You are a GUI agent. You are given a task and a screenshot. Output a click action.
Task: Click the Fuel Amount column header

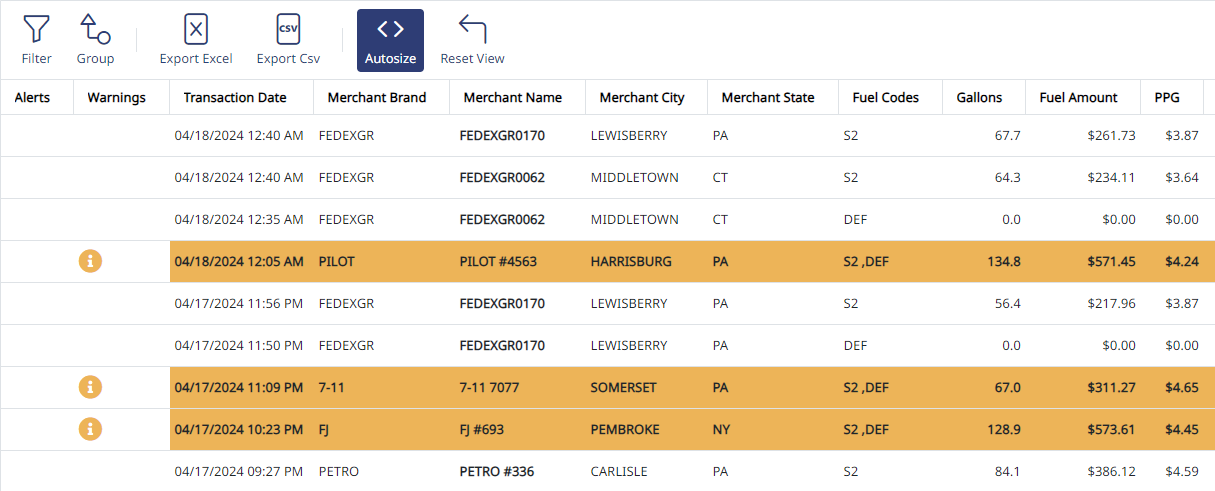(x=1079, y=97)
